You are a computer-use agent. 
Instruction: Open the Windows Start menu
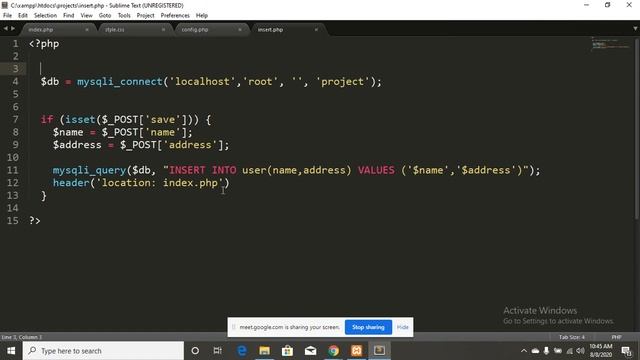(11, 351)
